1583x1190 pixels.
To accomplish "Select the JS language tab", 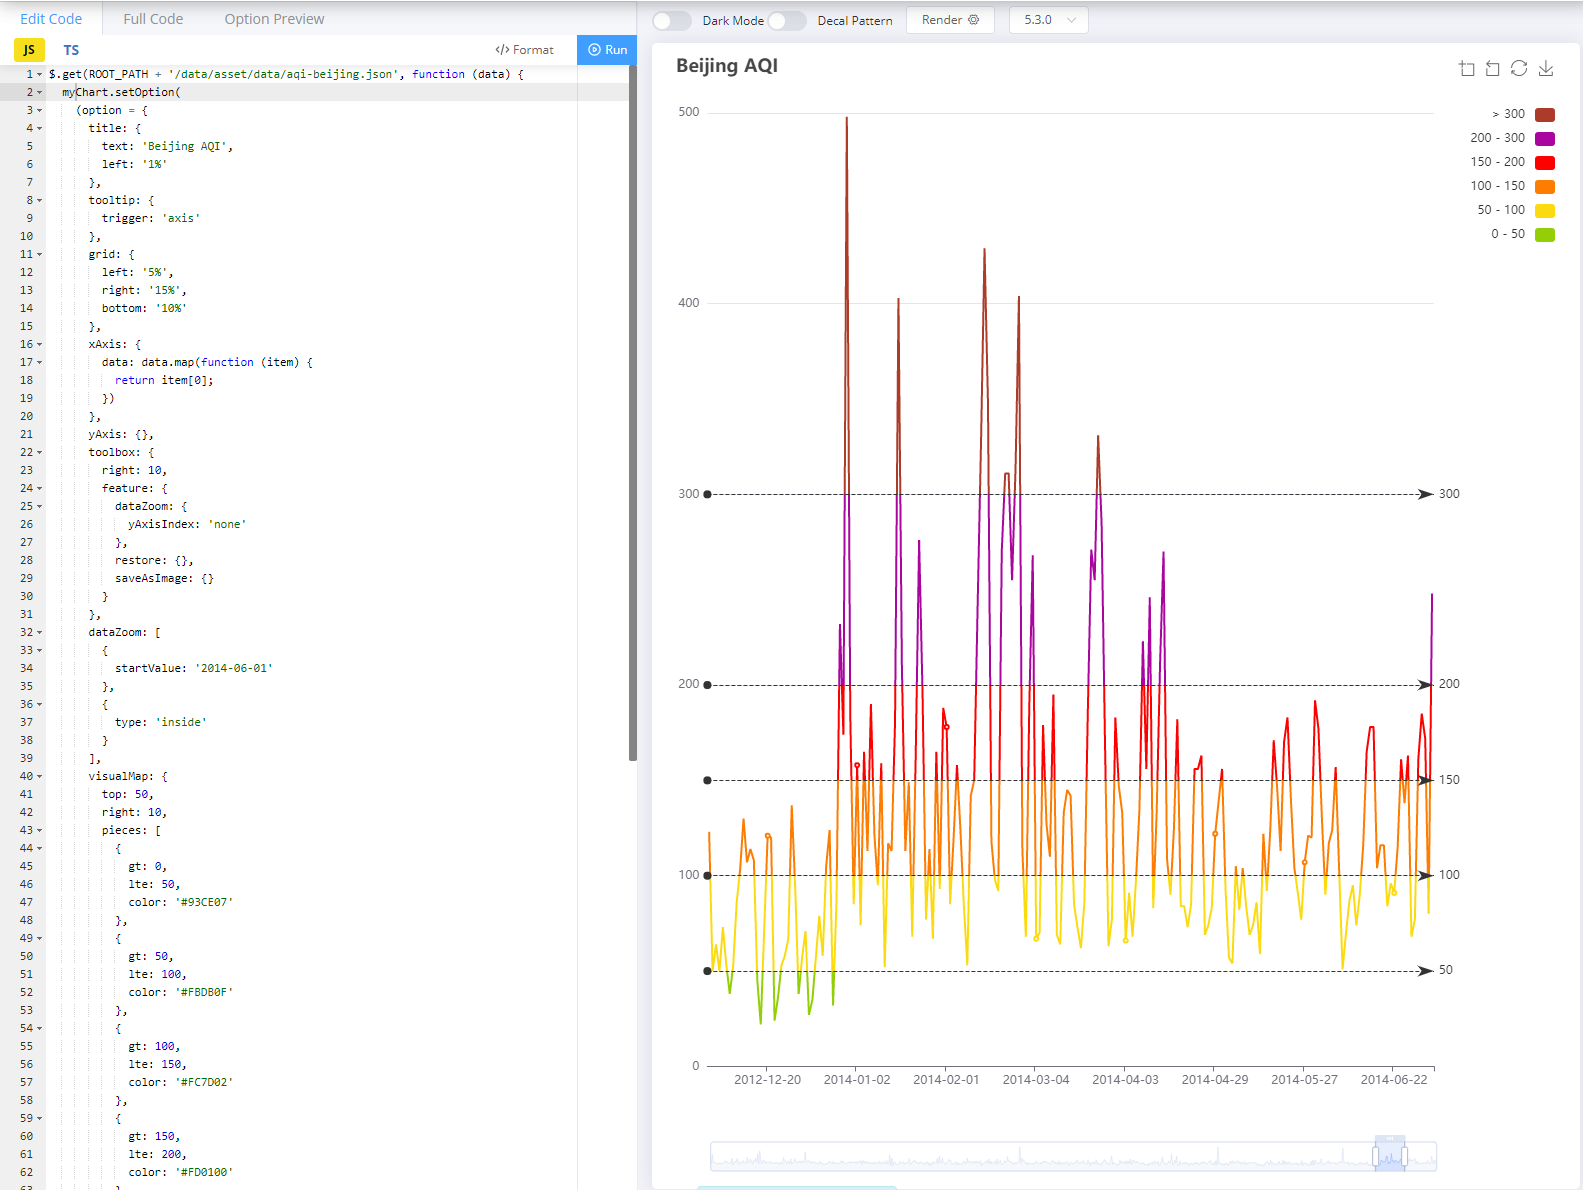I will pos(29,50).
